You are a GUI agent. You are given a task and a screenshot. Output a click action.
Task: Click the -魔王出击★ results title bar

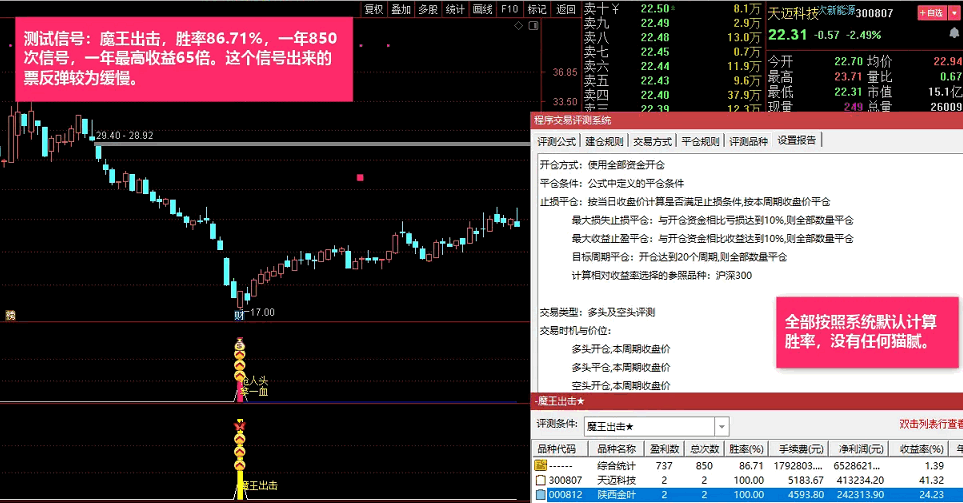click(x=747, y=401)
